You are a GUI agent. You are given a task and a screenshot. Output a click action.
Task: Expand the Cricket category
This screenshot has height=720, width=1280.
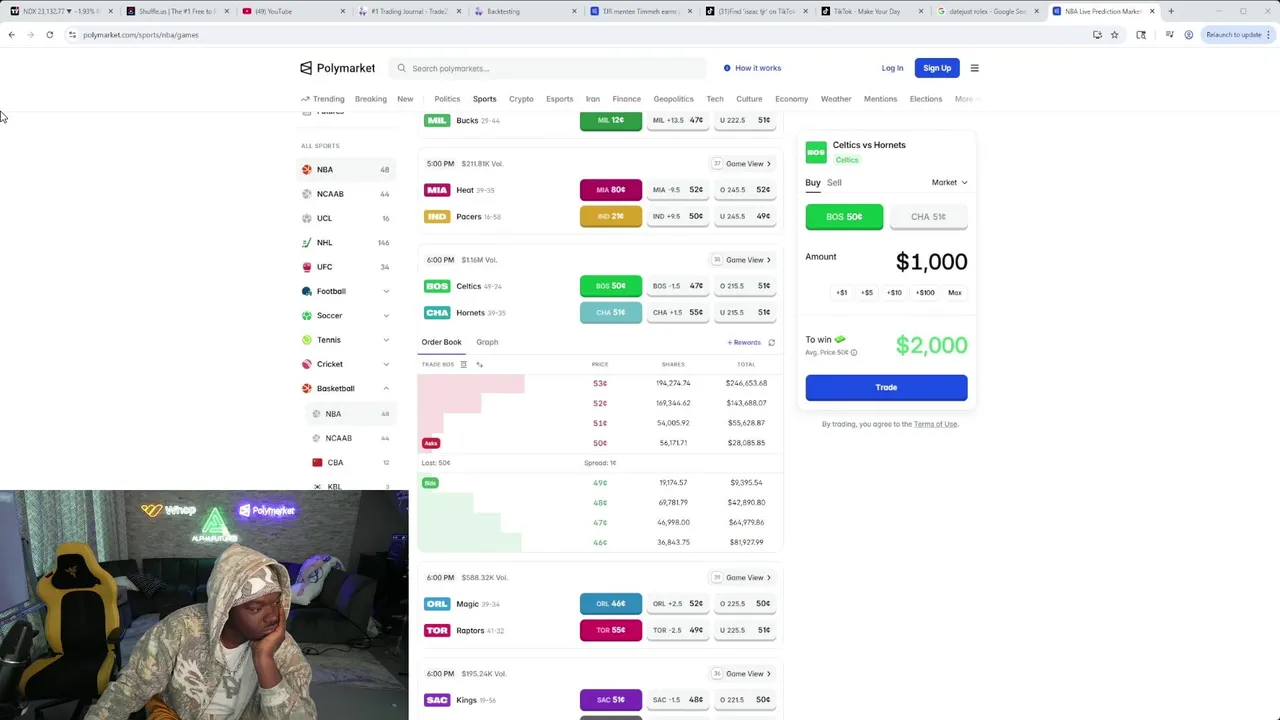click(386, 364)
